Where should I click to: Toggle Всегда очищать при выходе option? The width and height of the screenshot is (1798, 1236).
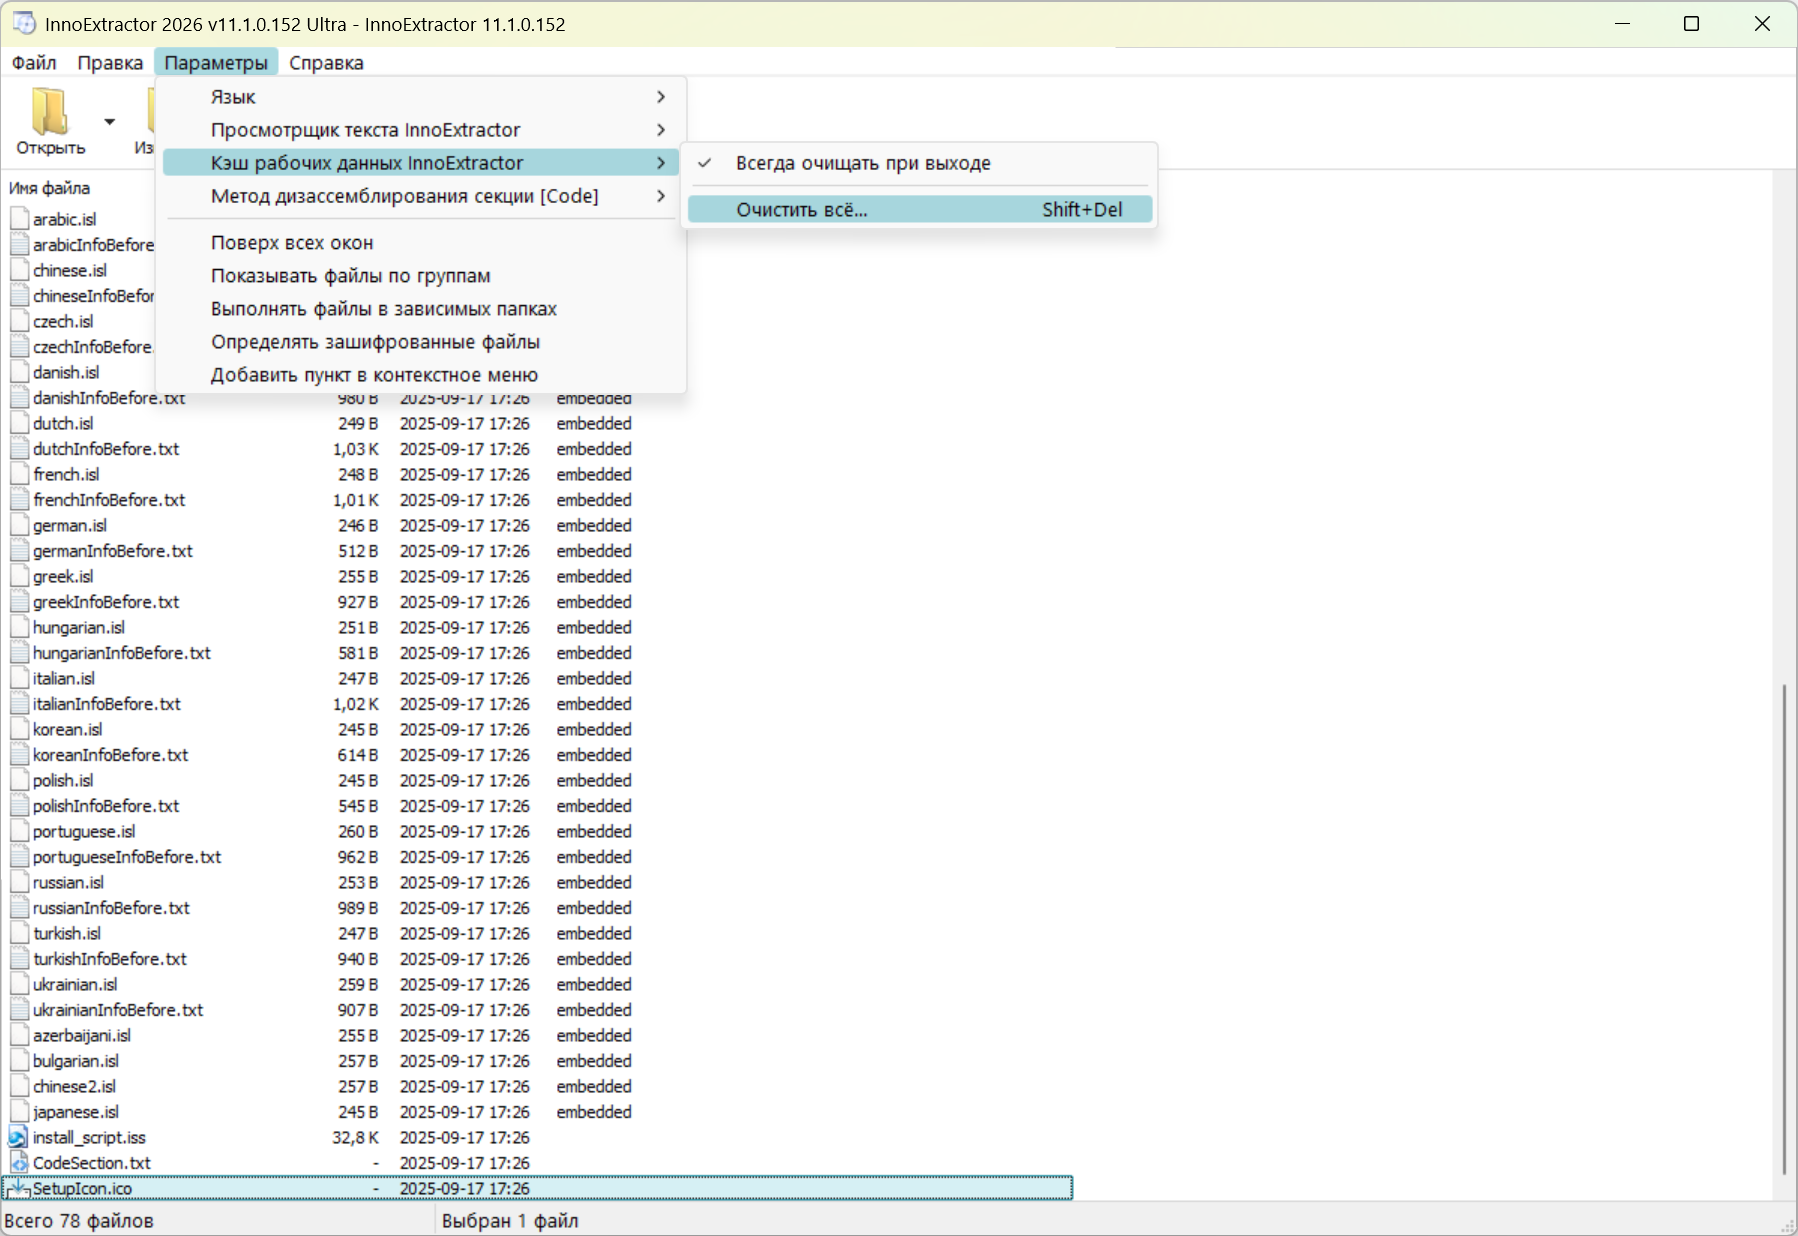point(919,163)
